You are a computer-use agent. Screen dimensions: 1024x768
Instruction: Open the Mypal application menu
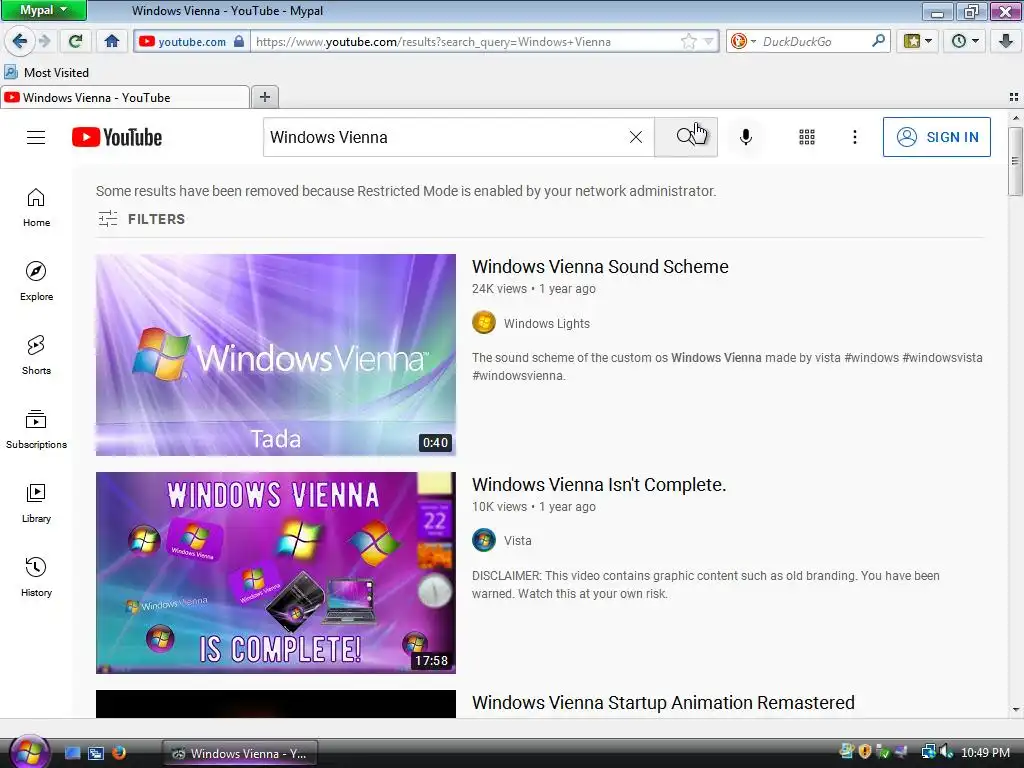(x=44, y=10)
